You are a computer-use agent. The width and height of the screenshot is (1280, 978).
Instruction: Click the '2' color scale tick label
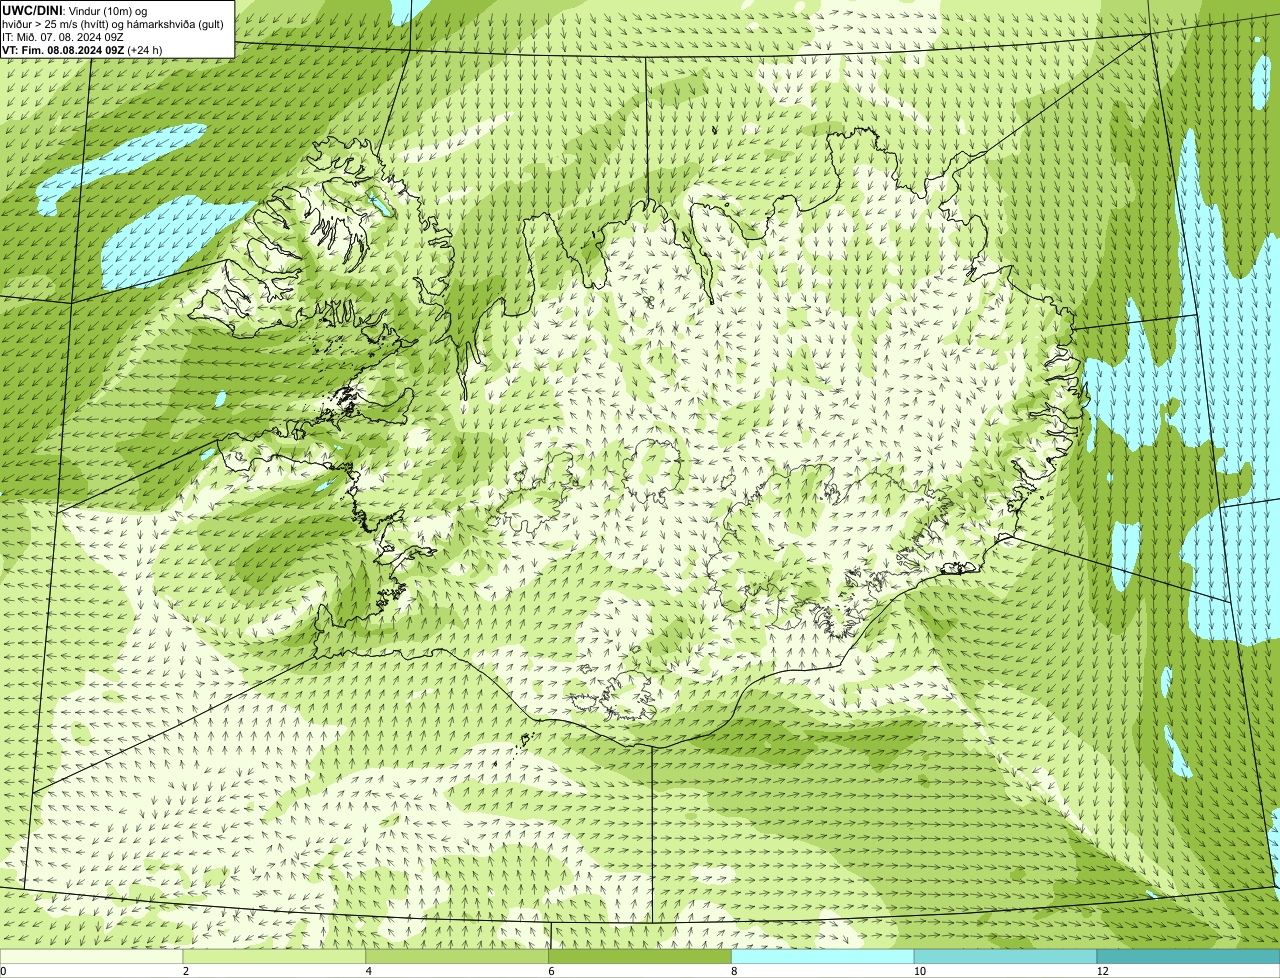(186, 971)
